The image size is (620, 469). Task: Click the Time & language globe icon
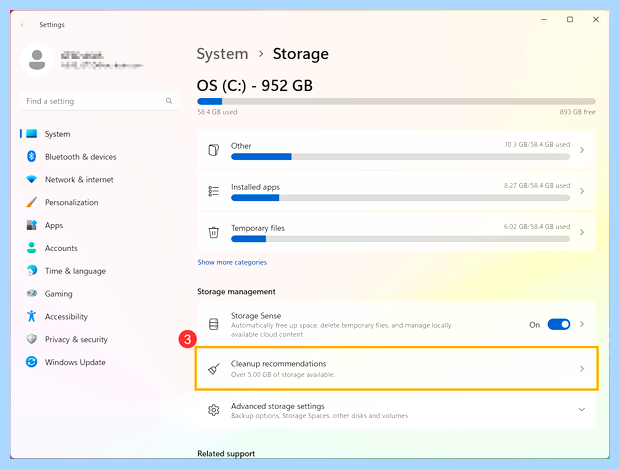(32, 270)
